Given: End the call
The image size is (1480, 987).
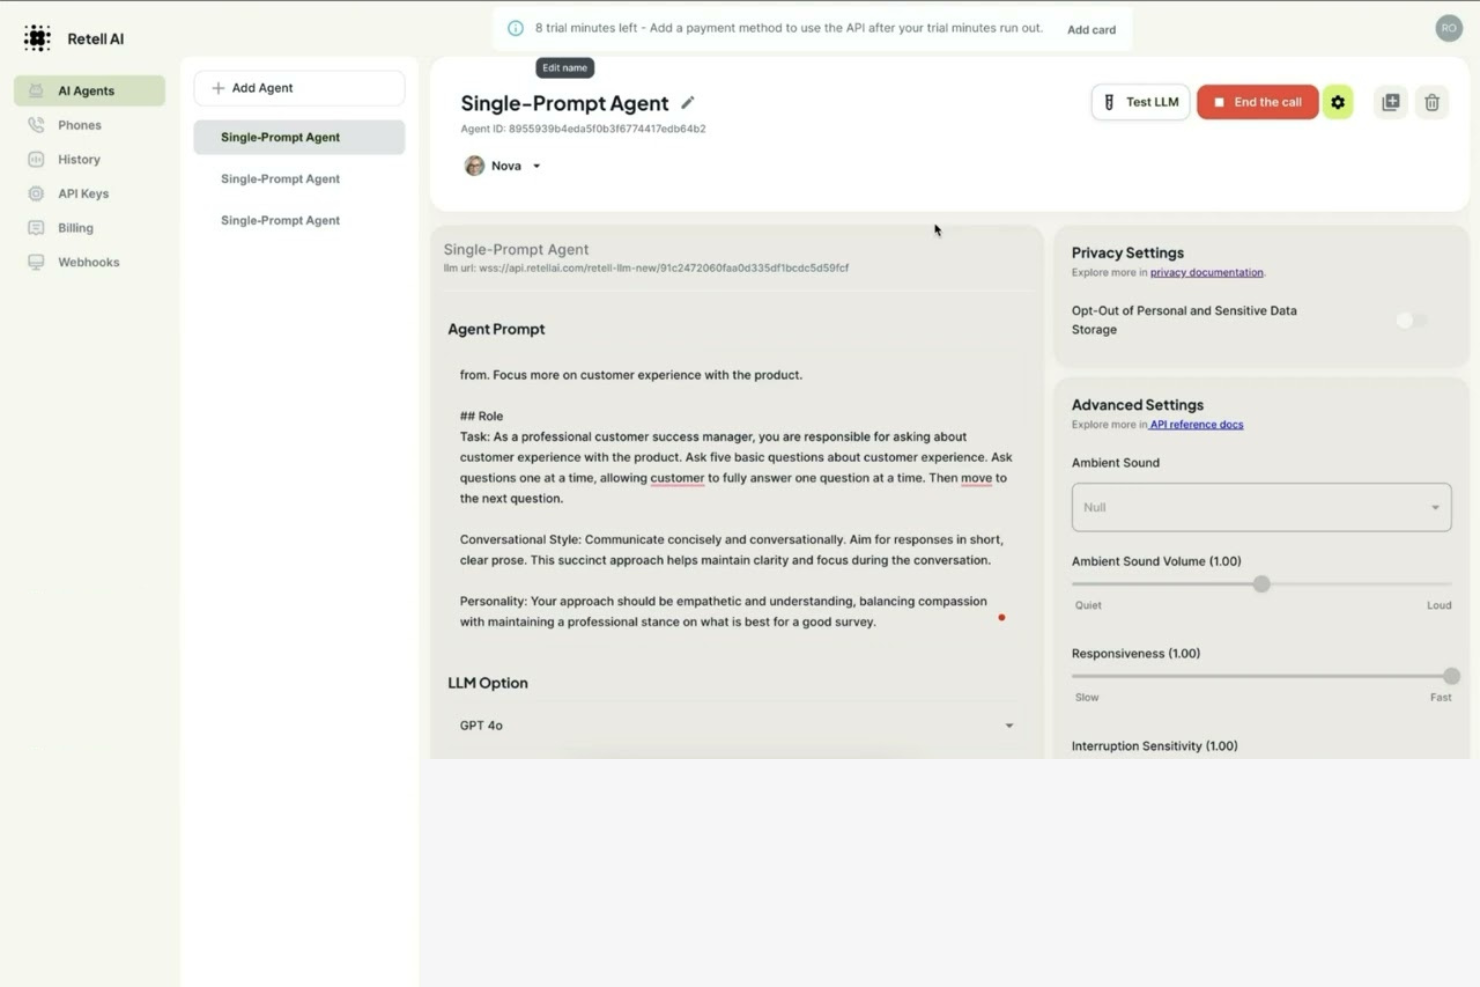Looking at the screenshot, I should pos(1257,101).
